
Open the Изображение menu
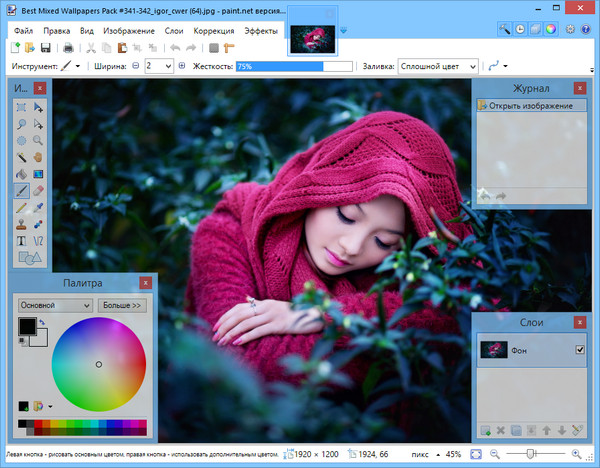129,31
